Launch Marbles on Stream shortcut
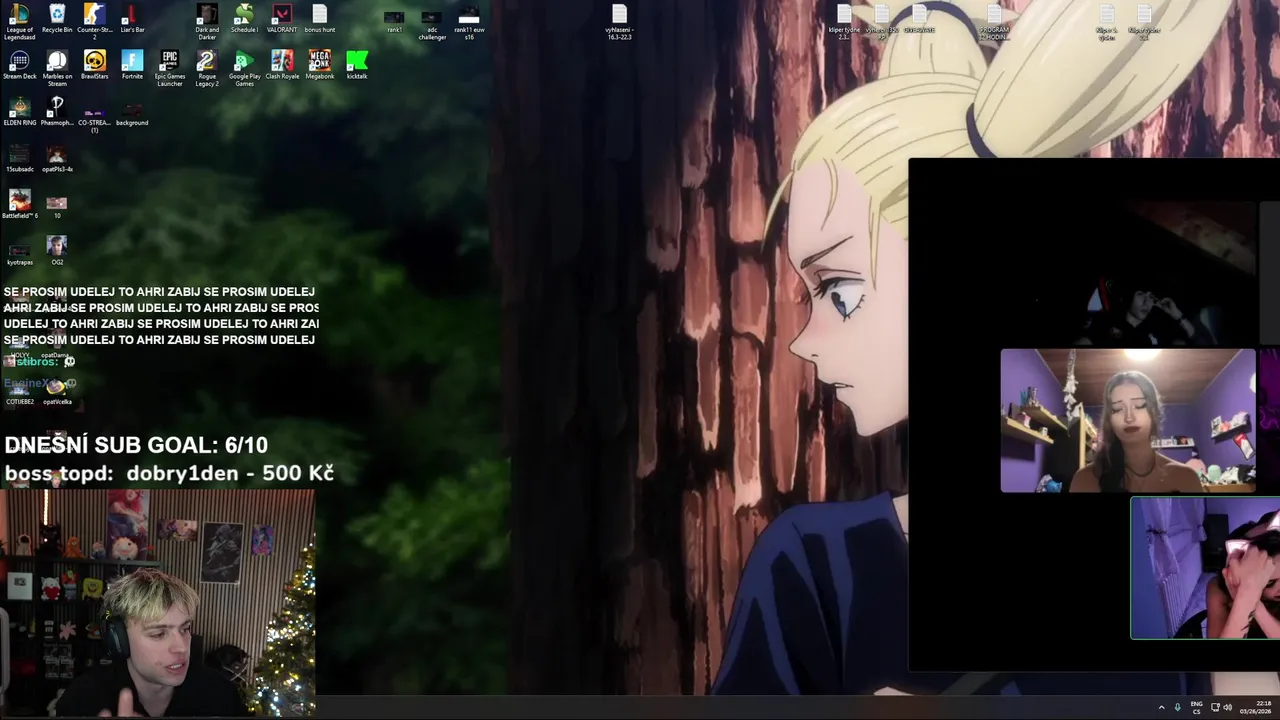 coord(57,68)
